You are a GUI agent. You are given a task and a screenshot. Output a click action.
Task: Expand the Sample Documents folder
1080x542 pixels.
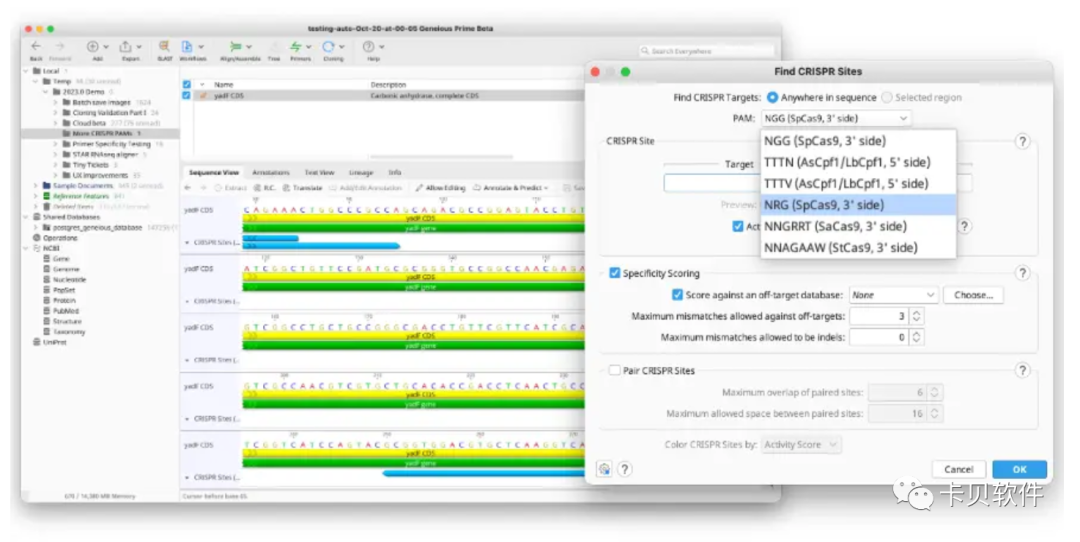coord(35,185)
